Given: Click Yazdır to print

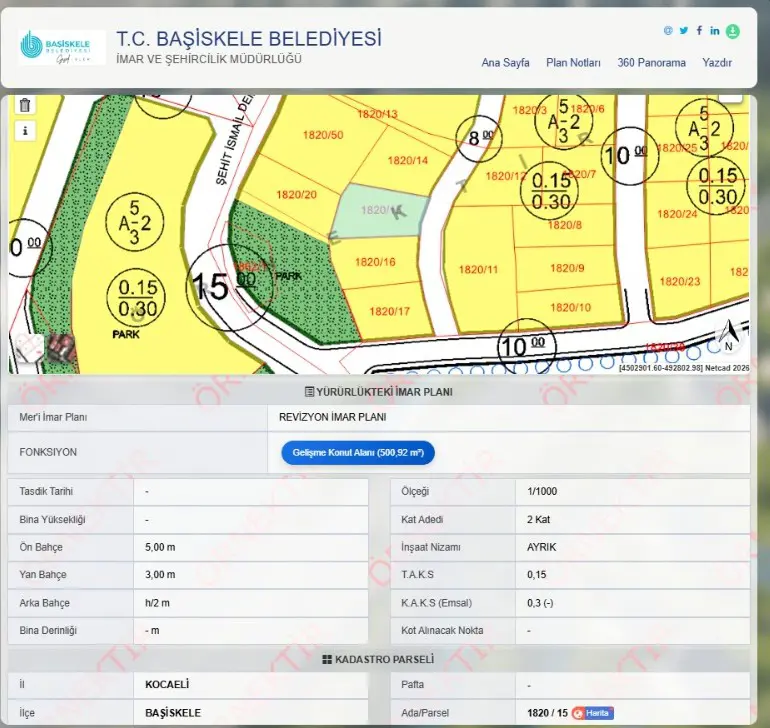Looking at the screenshot, I should click(x=716, y=63).
